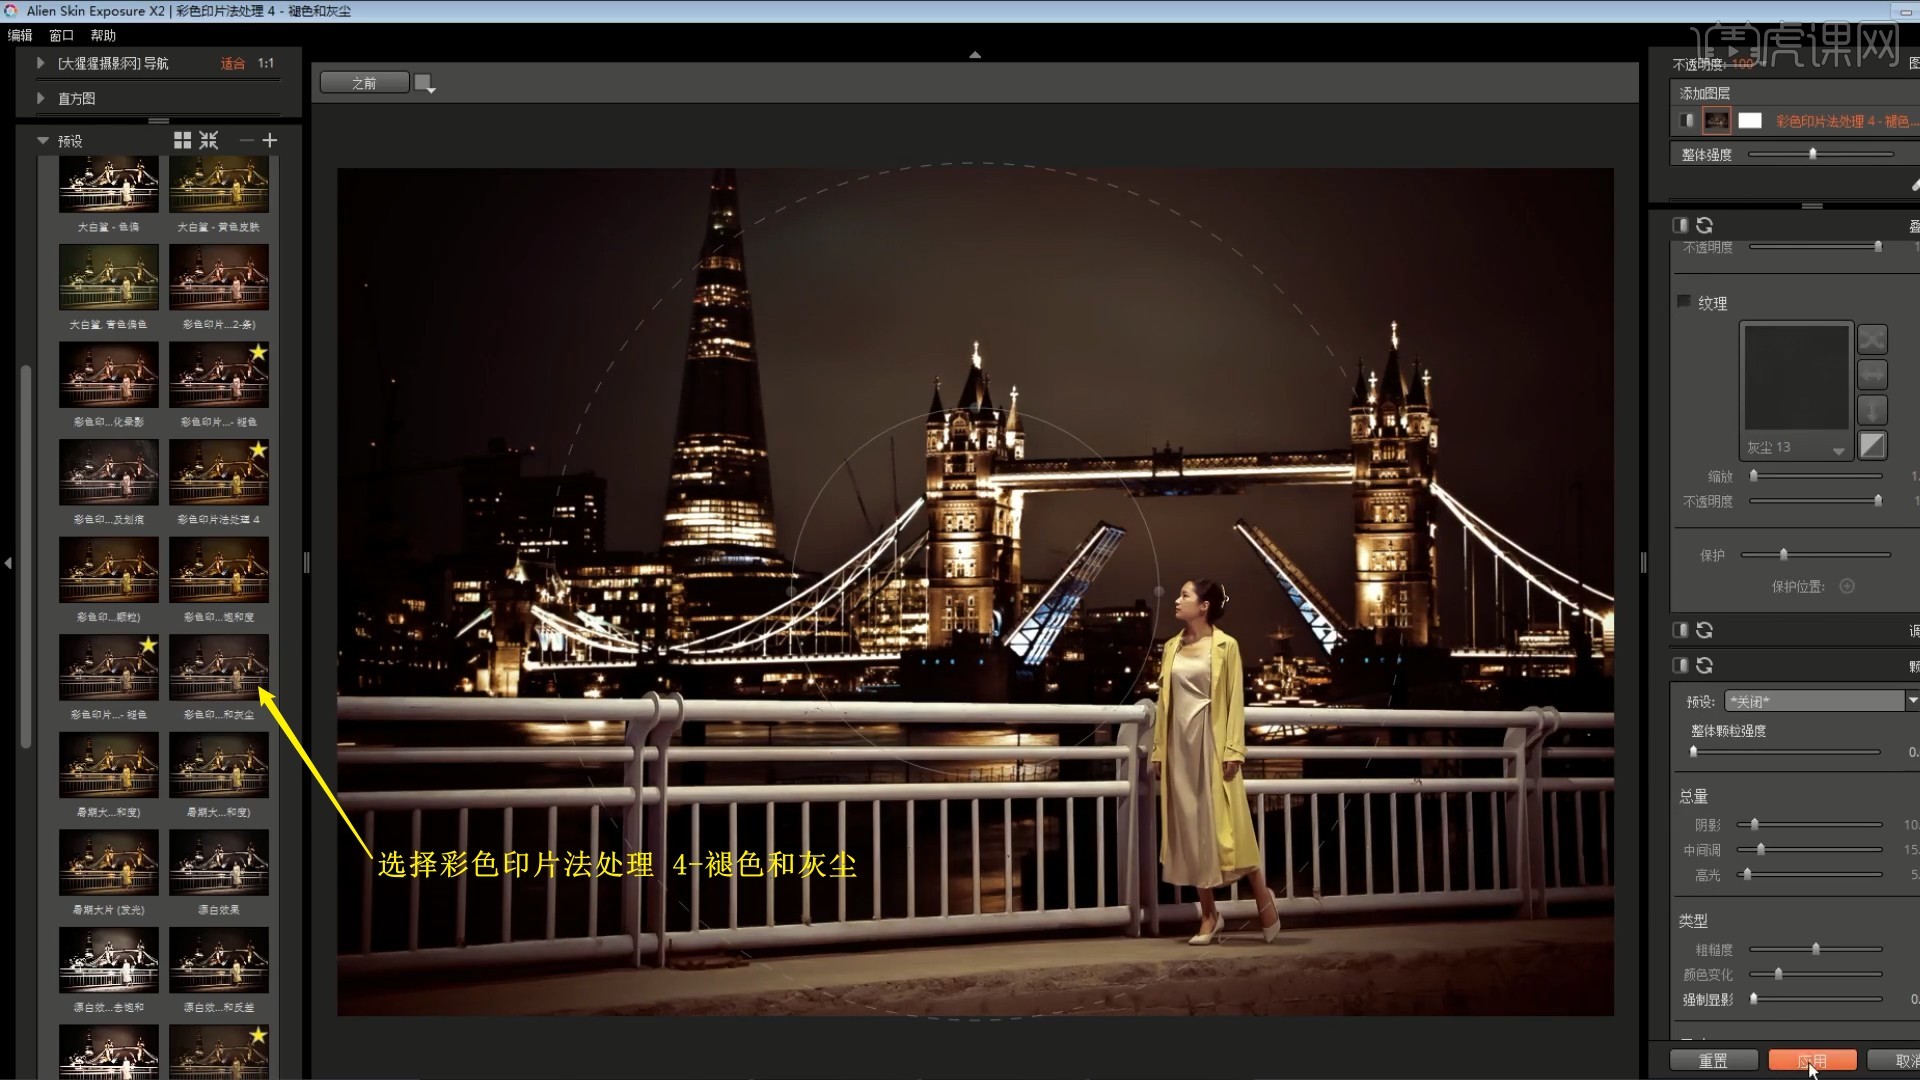Click the refresh icon above the 颗粒 grain panel
The image size is (1920, 1080).
1705,630
